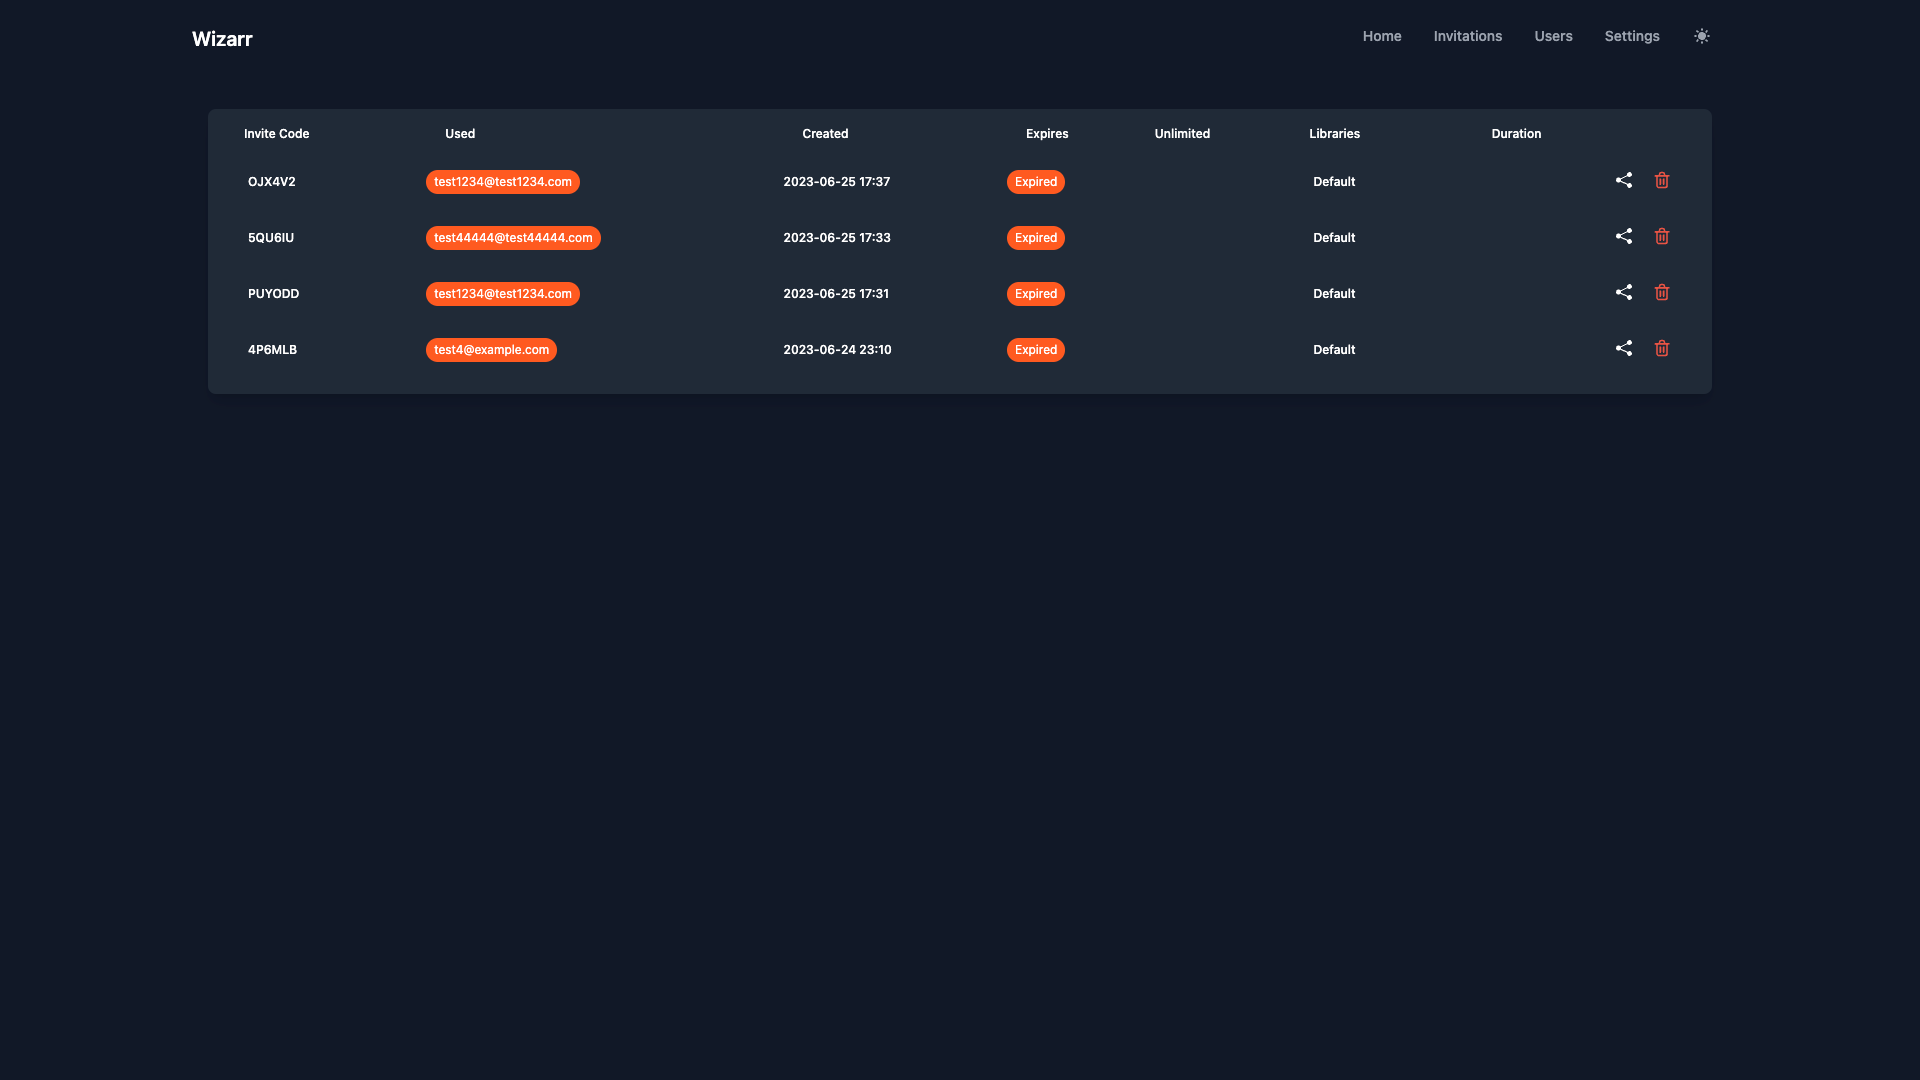Click test4@example.com user badge
Screen dimensions: 1920x1080
point(491,350)
